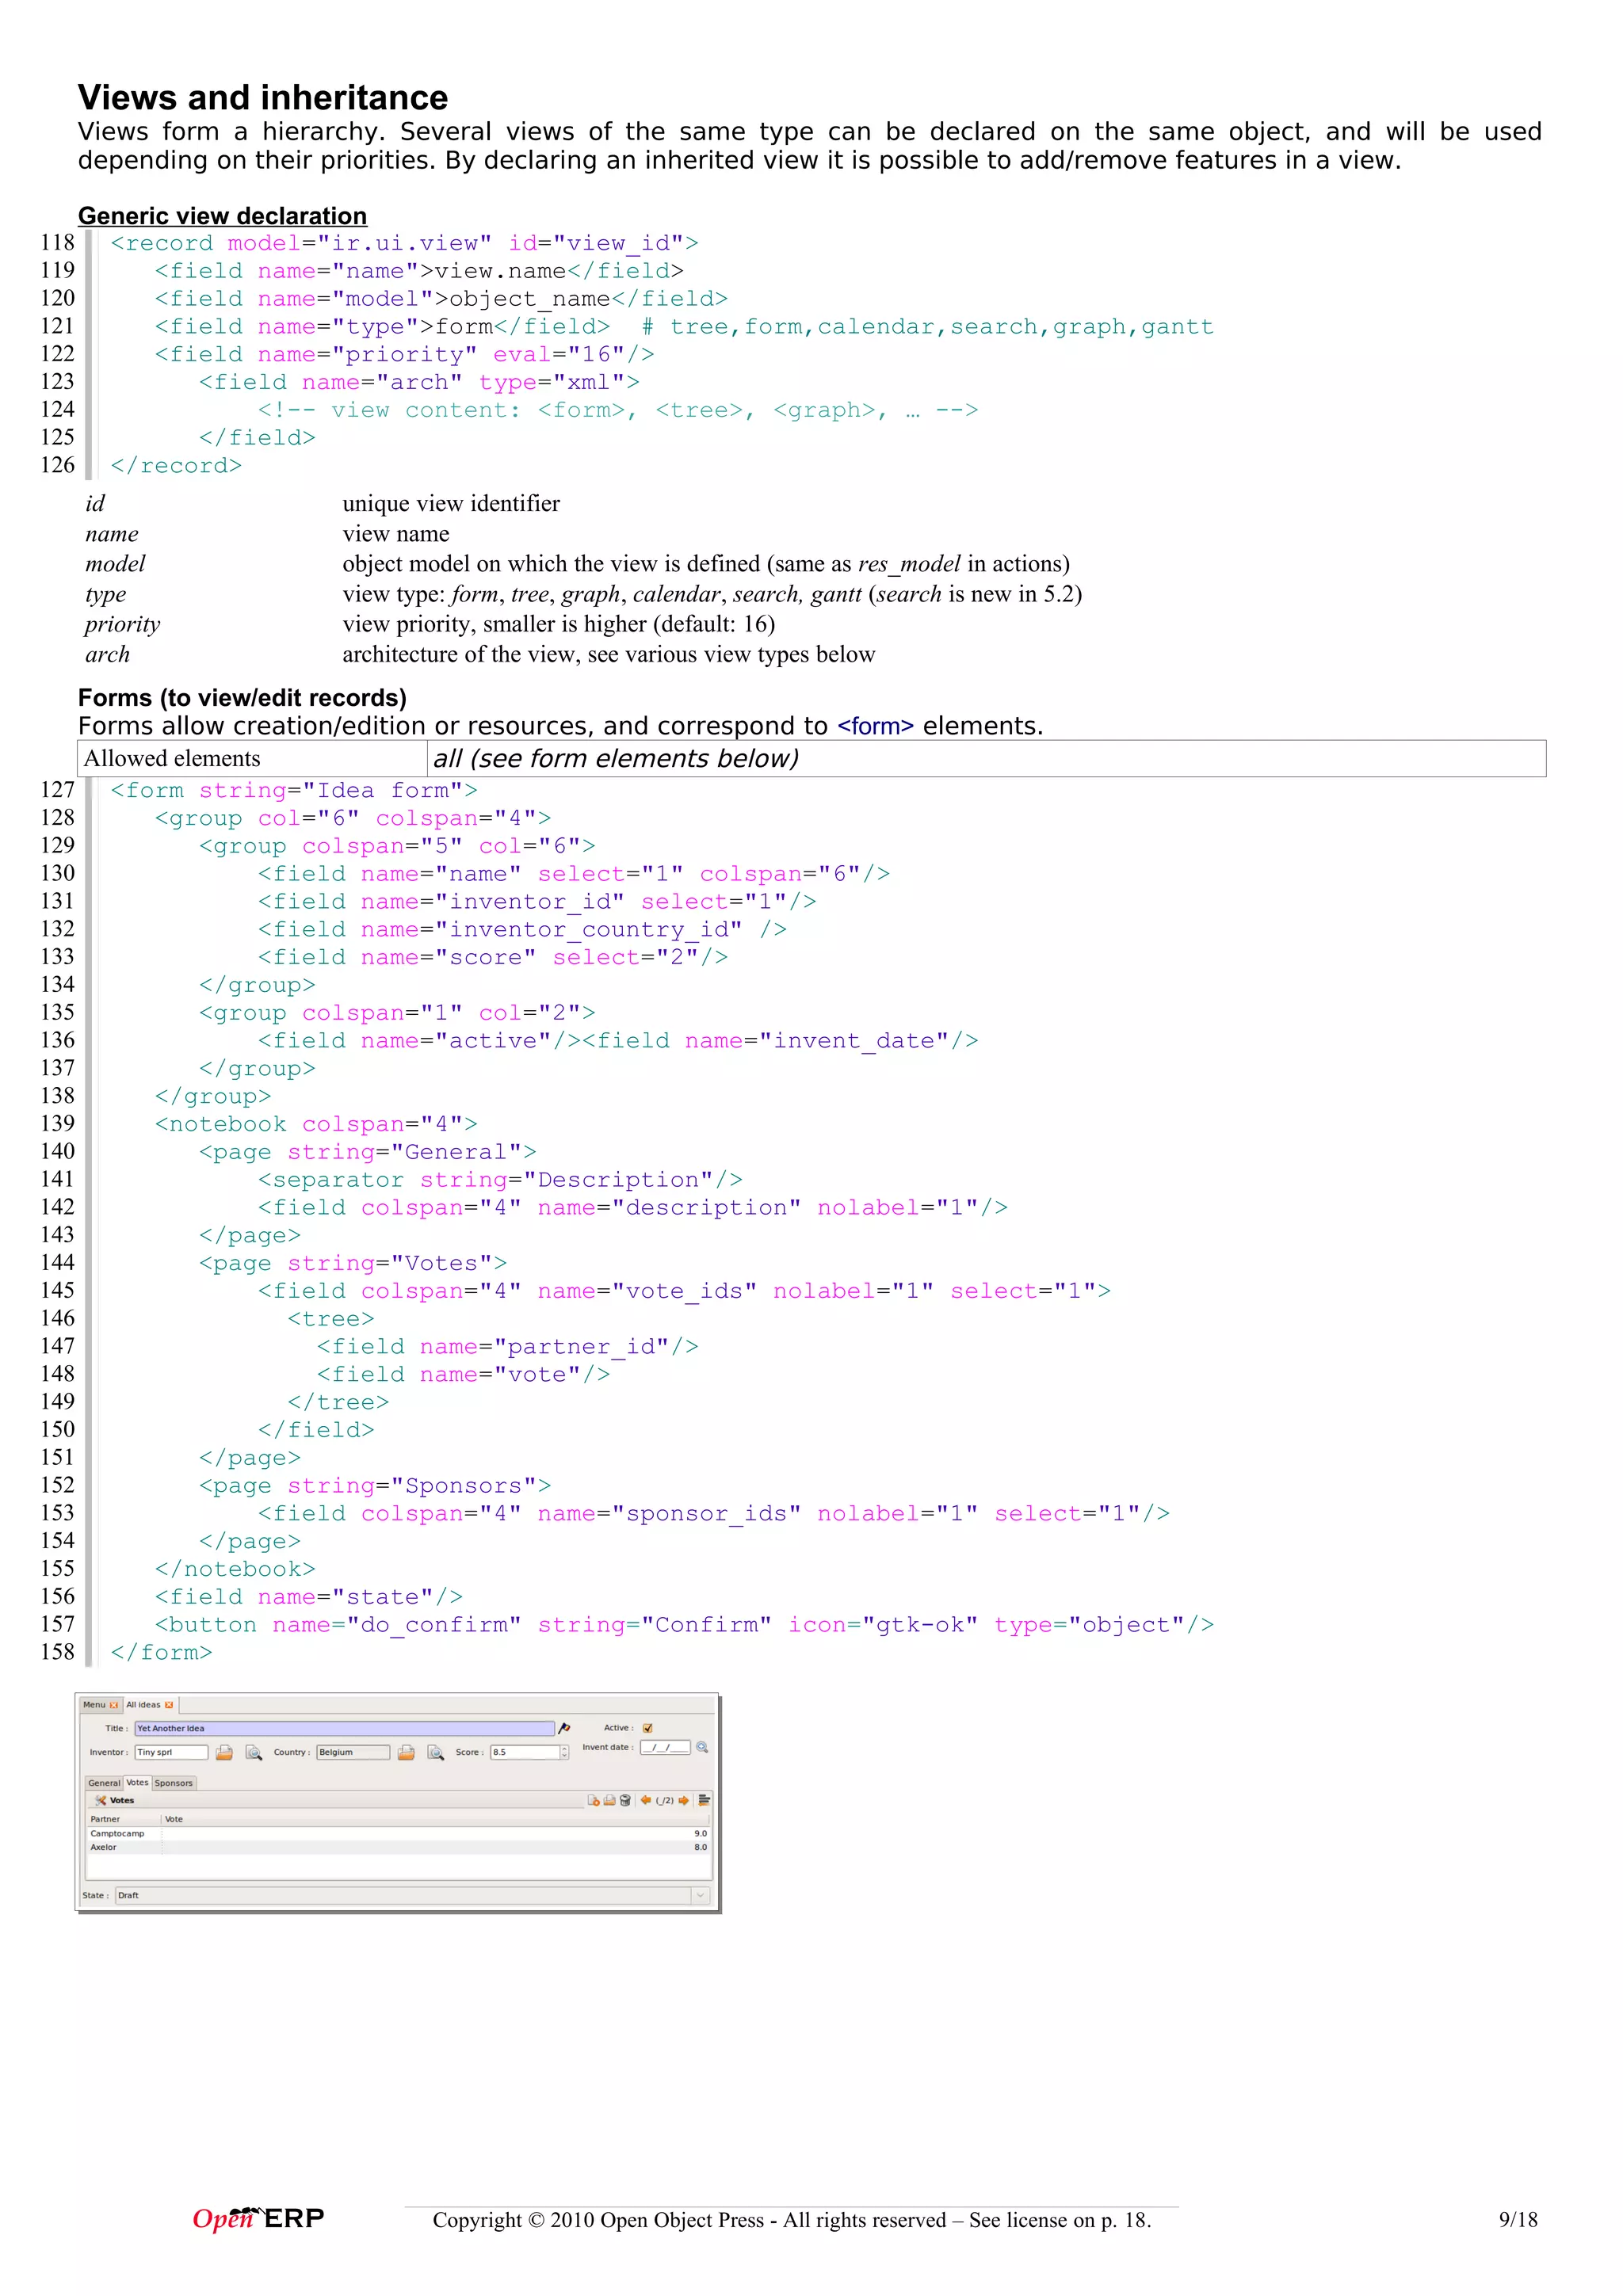Image resolution: width=1623 pixels, height=2296 pixels.
Task: Click the page number 9/18
Action: click(x=1518, y=2220)
